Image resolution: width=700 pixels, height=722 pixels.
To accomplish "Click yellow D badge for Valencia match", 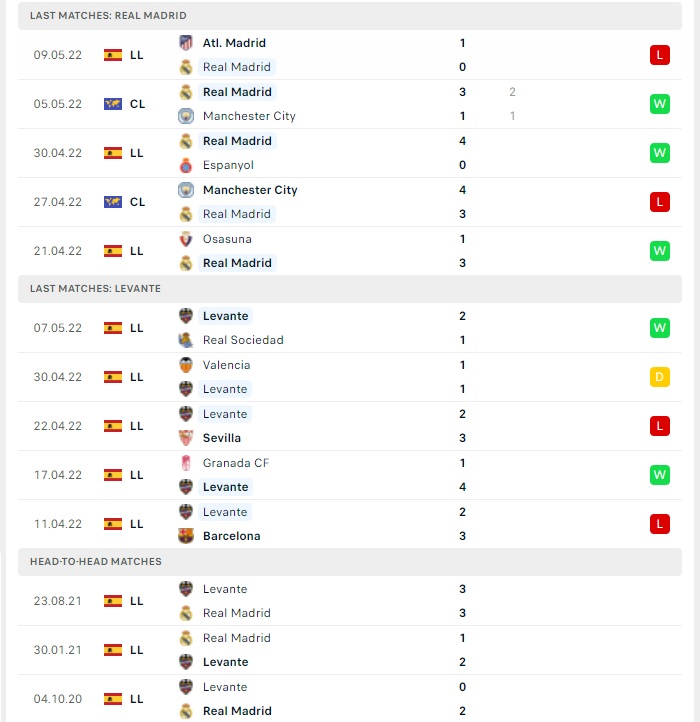I will (659, 377).
